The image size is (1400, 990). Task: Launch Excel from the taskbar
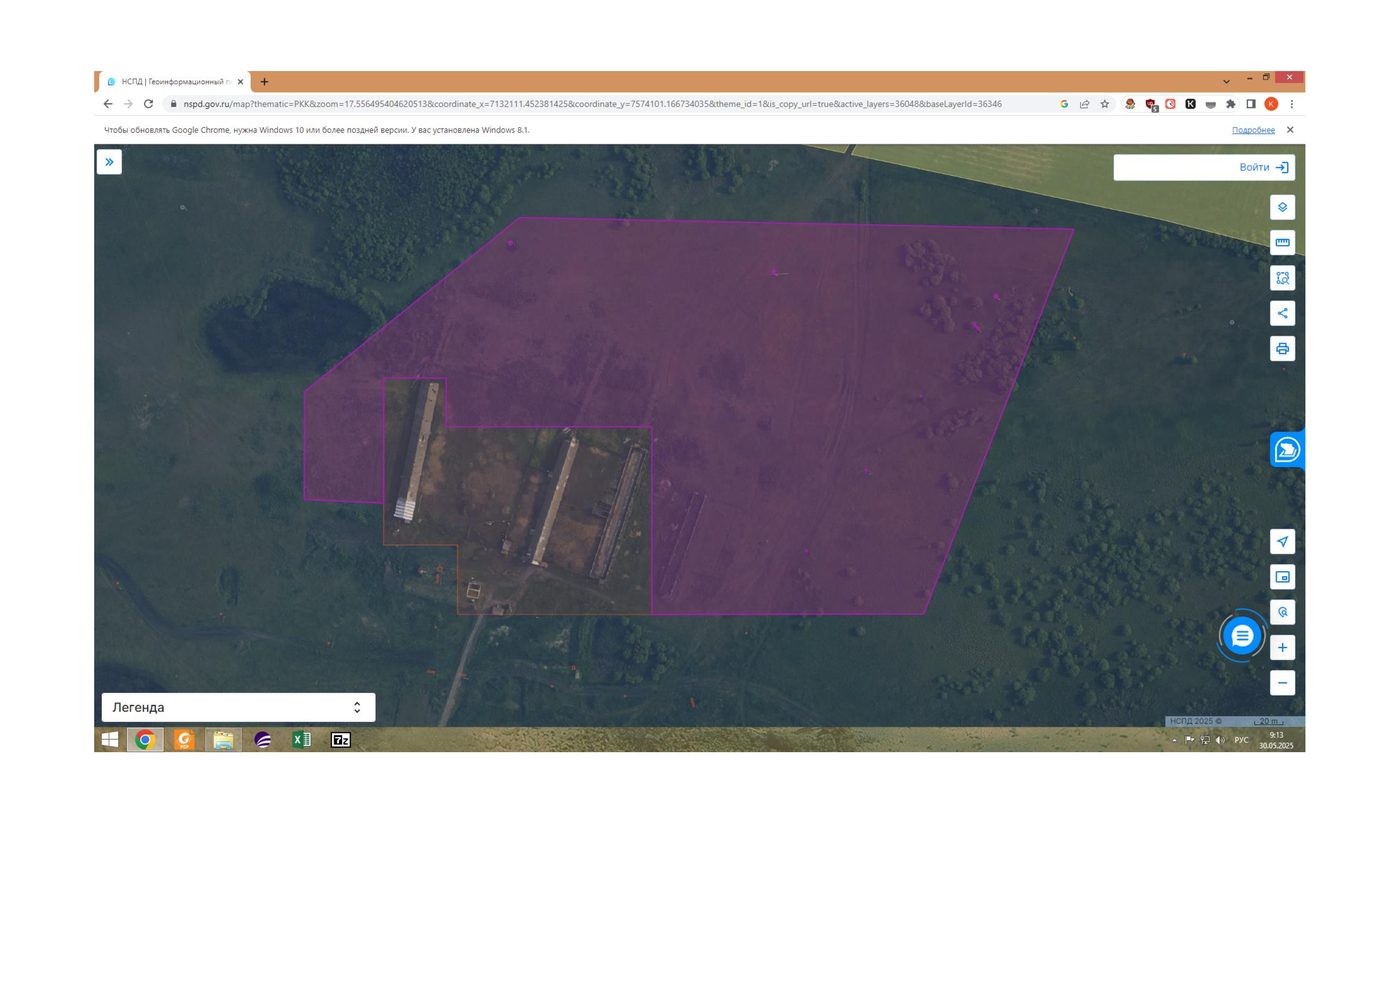tap(301, 740)
